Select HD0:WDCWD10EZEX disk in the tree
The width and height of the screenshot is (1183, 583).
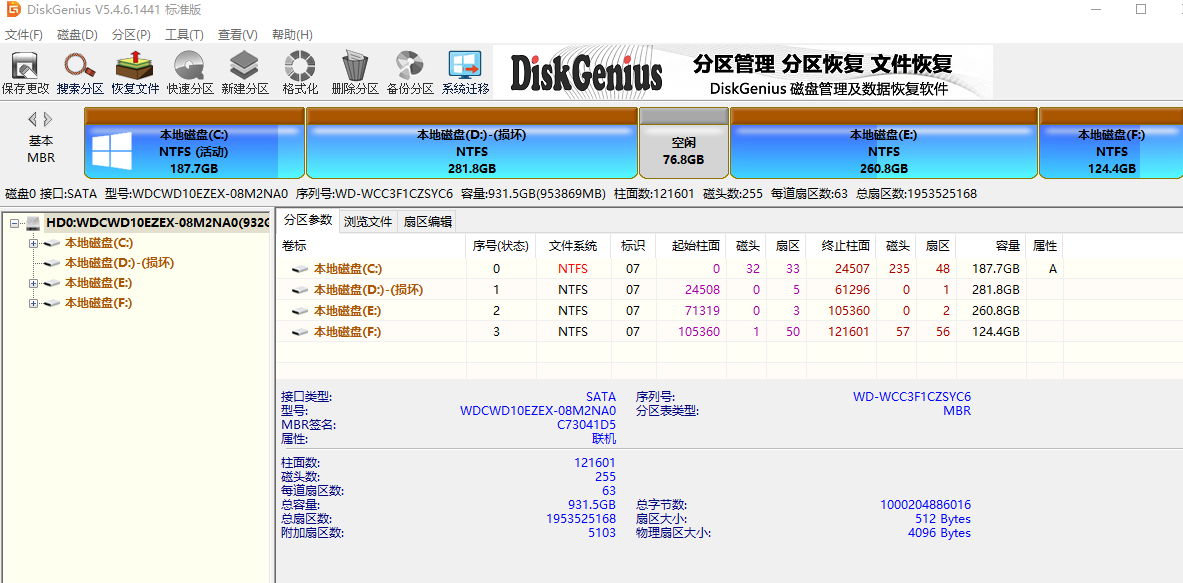click(x=157, y=223)
